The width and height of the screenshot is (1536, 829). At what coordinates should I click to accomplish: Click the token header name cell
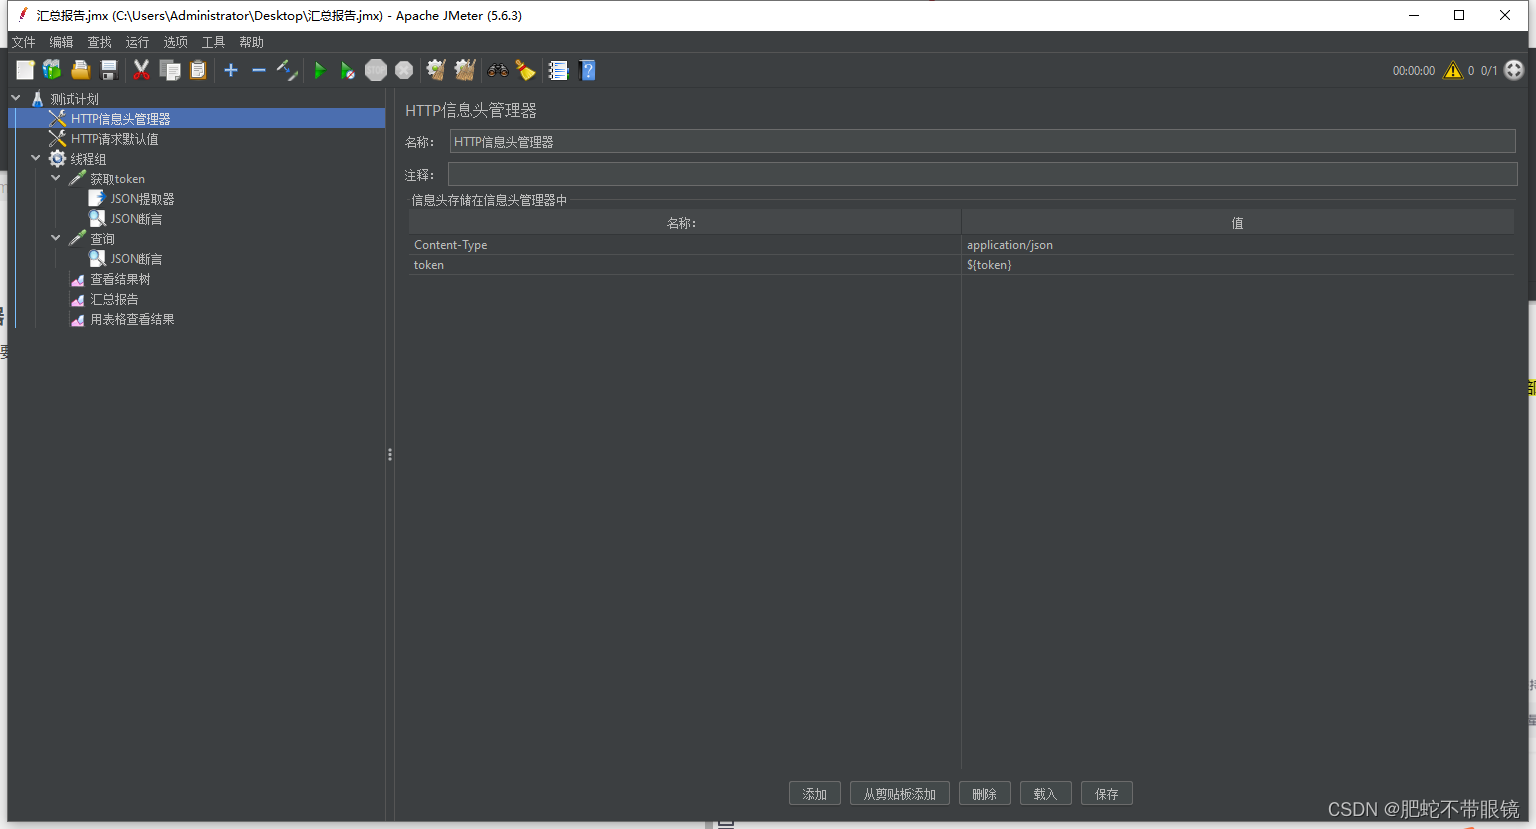pos(684,265)
